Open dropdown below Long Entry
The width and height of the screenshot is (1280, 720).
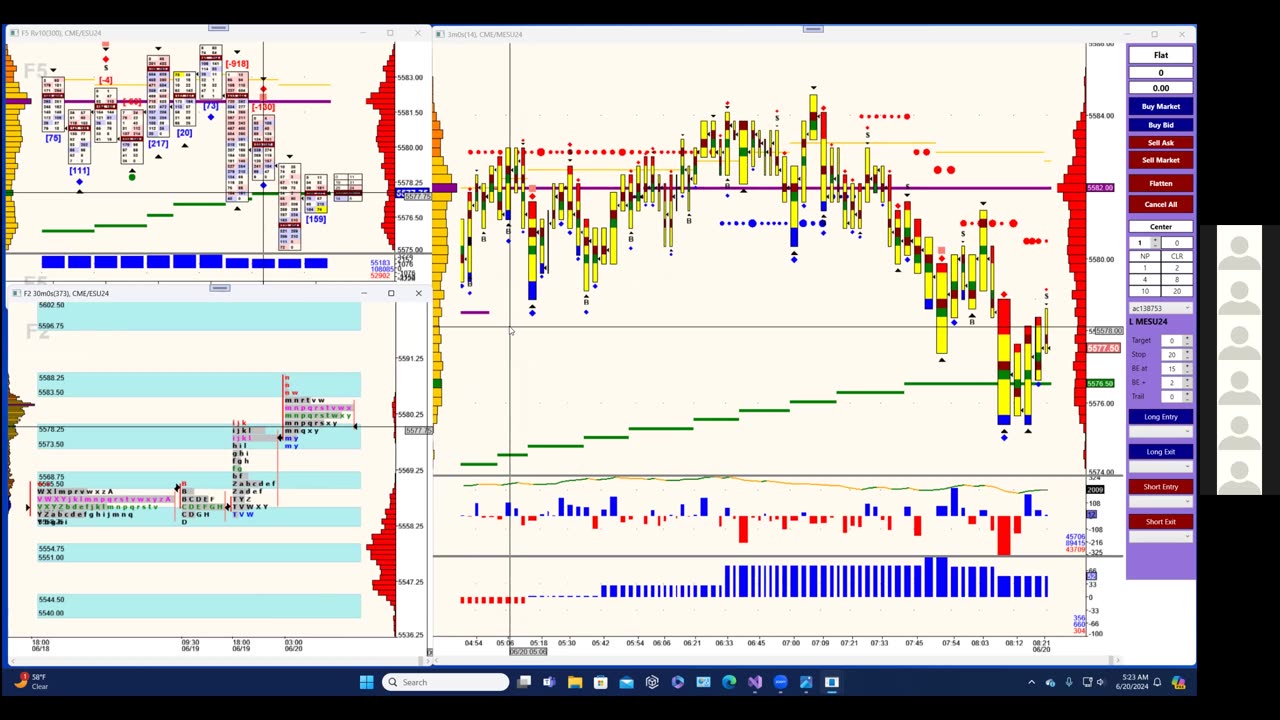pyautogui.click(x=1160, y=431)
